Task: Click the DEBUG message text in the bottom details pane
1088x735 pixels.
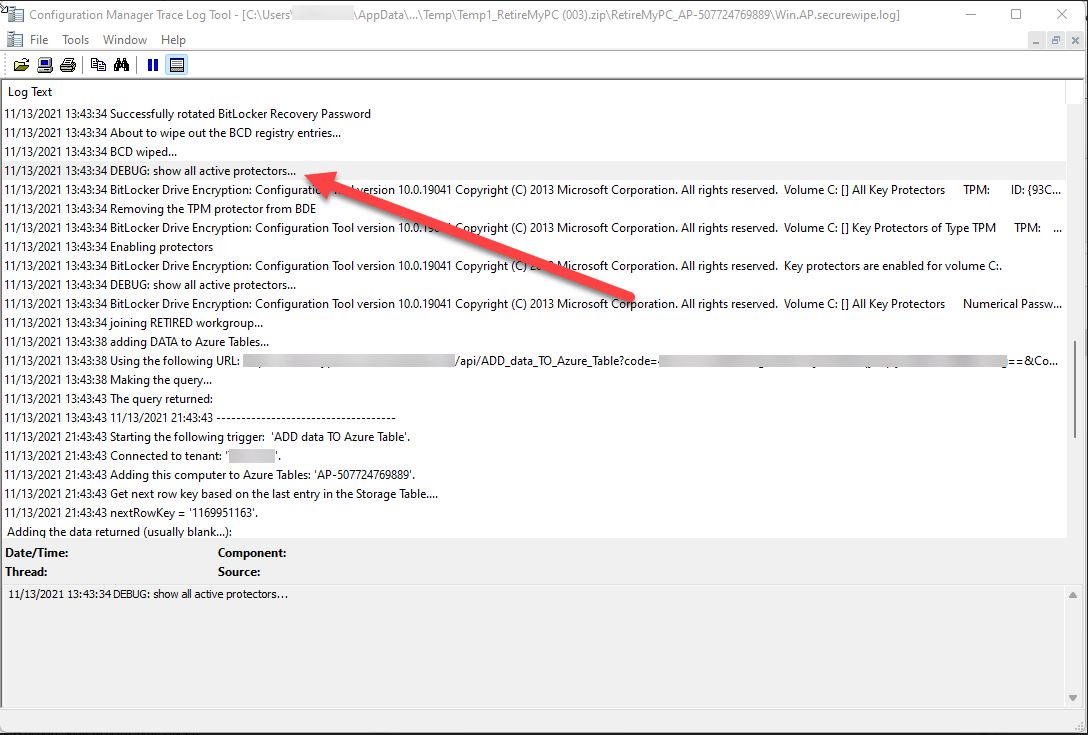Action: tap(148, 594)
